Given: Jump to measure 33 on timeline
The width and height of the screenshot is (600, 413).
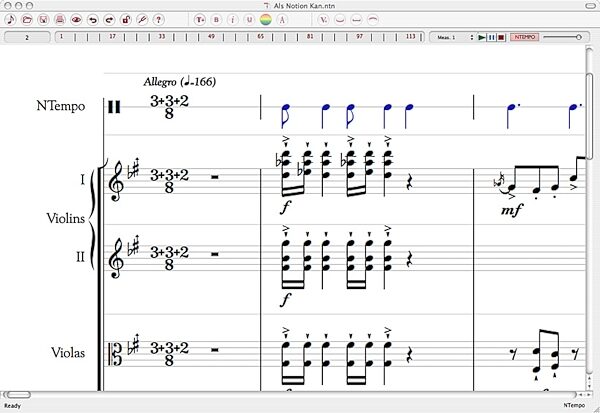Looking at the screenshot, I should pyautogui.click(x=162, y=37).
